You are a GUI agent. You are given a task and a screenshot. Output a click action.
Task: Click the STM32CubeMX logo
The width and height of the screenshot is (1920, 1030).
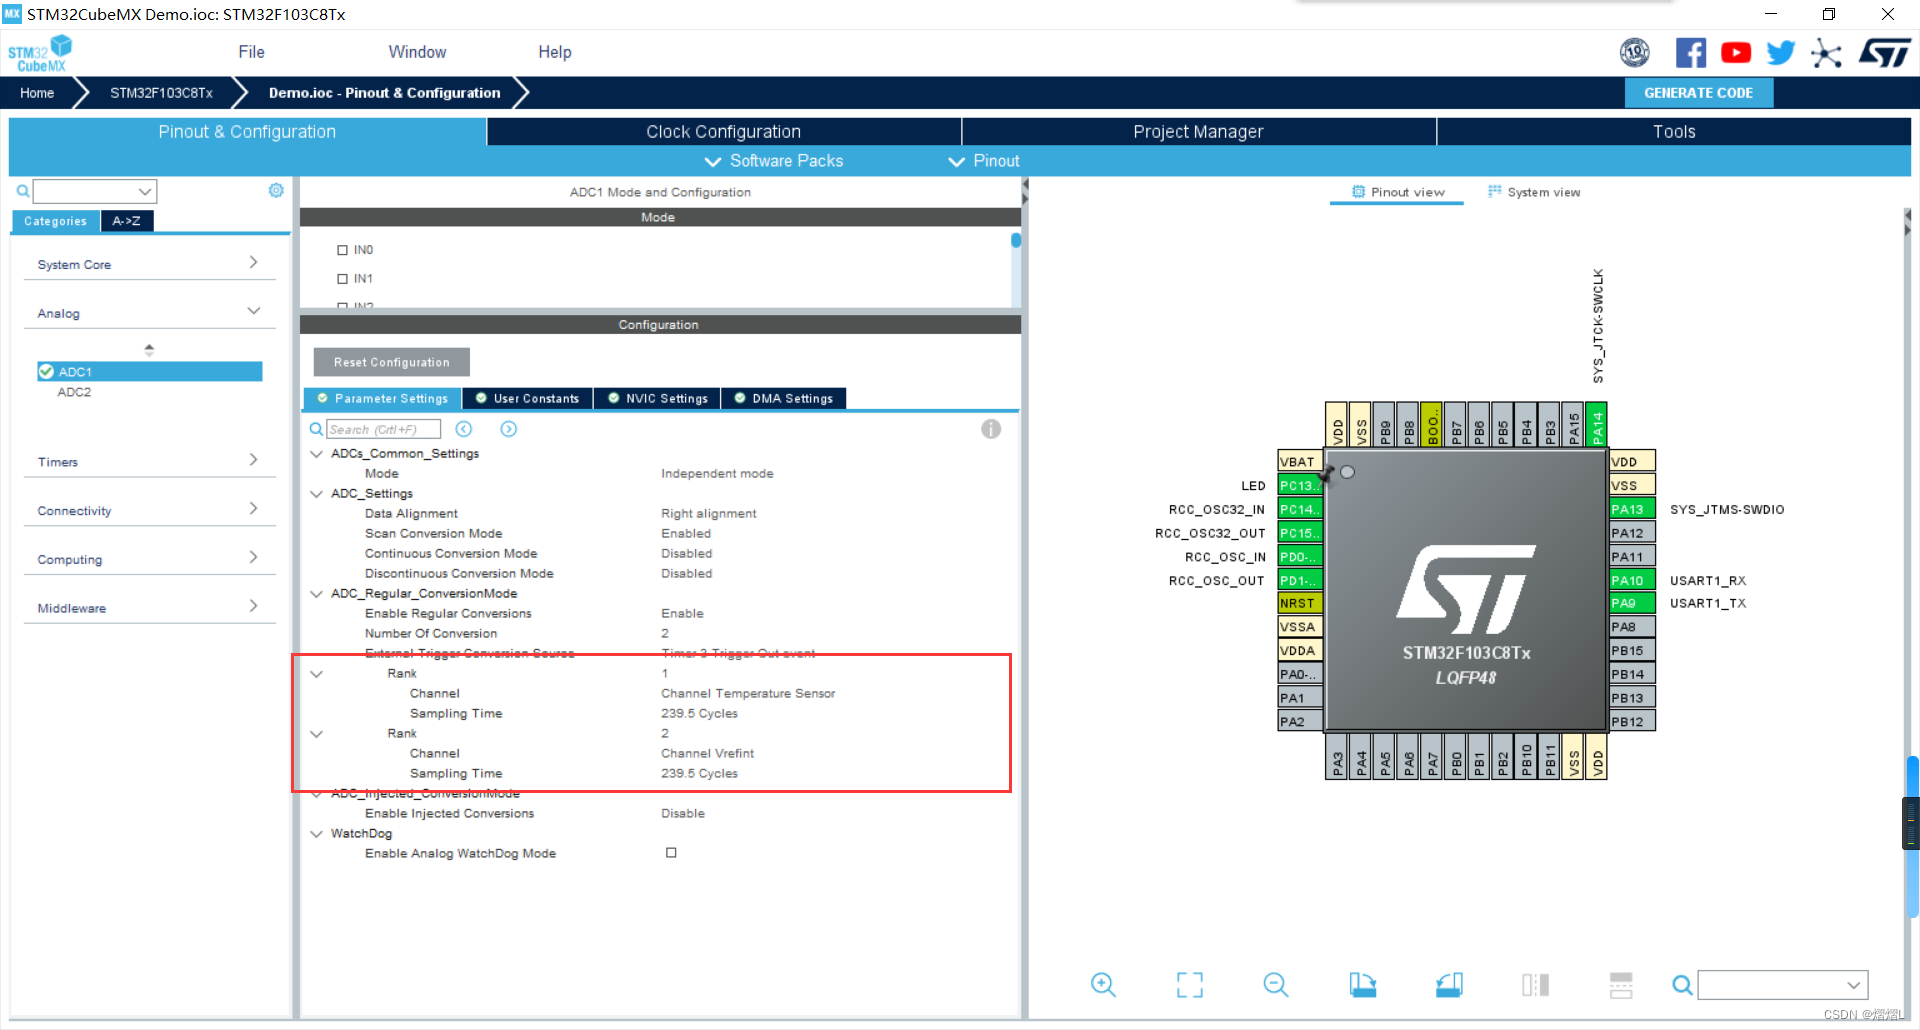pyautogui.click(x=40, y=53)
